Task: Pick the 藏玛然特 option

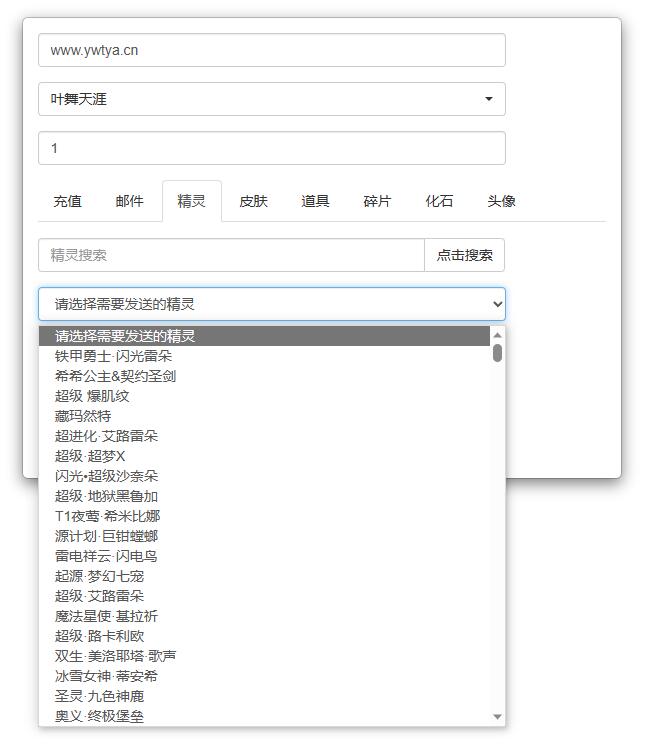Action: (x=264, y=417)
